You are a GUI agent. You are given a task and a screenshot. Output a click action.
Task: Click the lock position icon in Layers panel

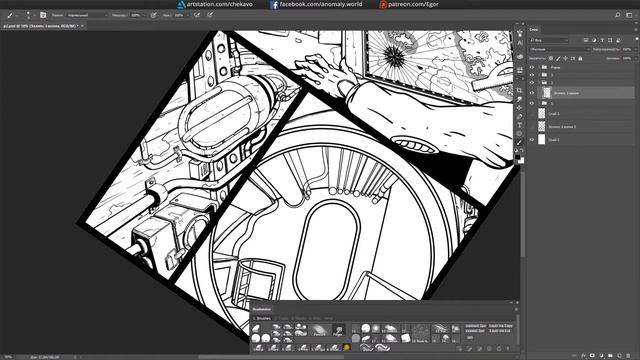coord(565,58)
